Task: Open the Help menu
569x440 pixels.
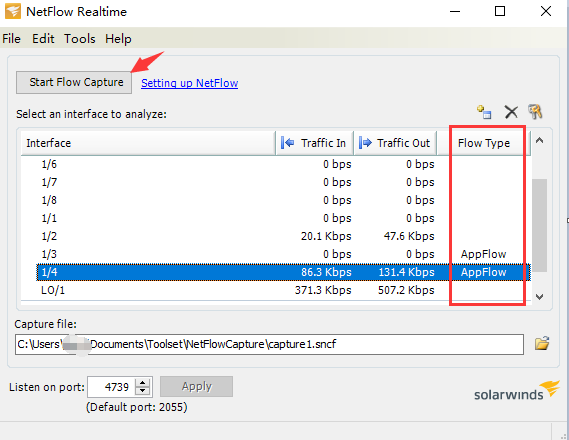Action: tap(118, 38)
